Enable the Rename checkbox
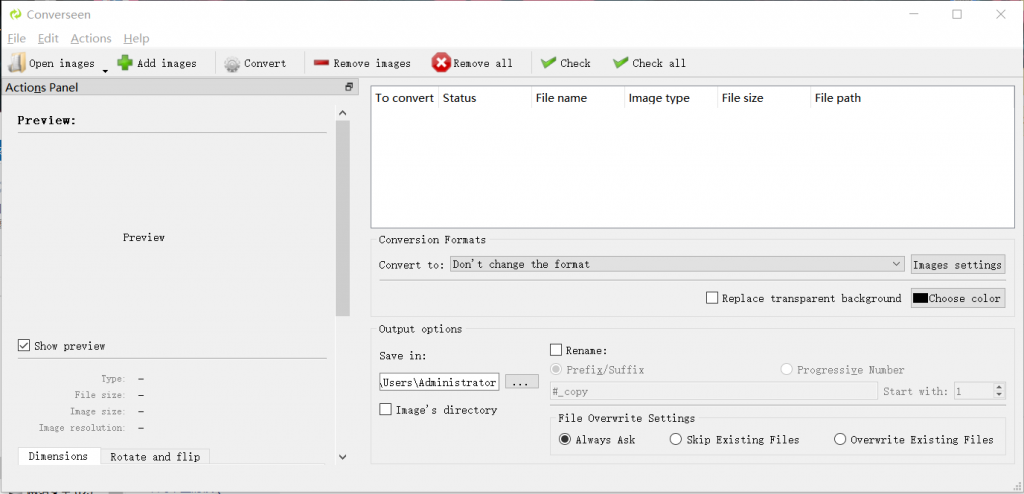Screen dimensions: 1024x494 coord(556,351)
